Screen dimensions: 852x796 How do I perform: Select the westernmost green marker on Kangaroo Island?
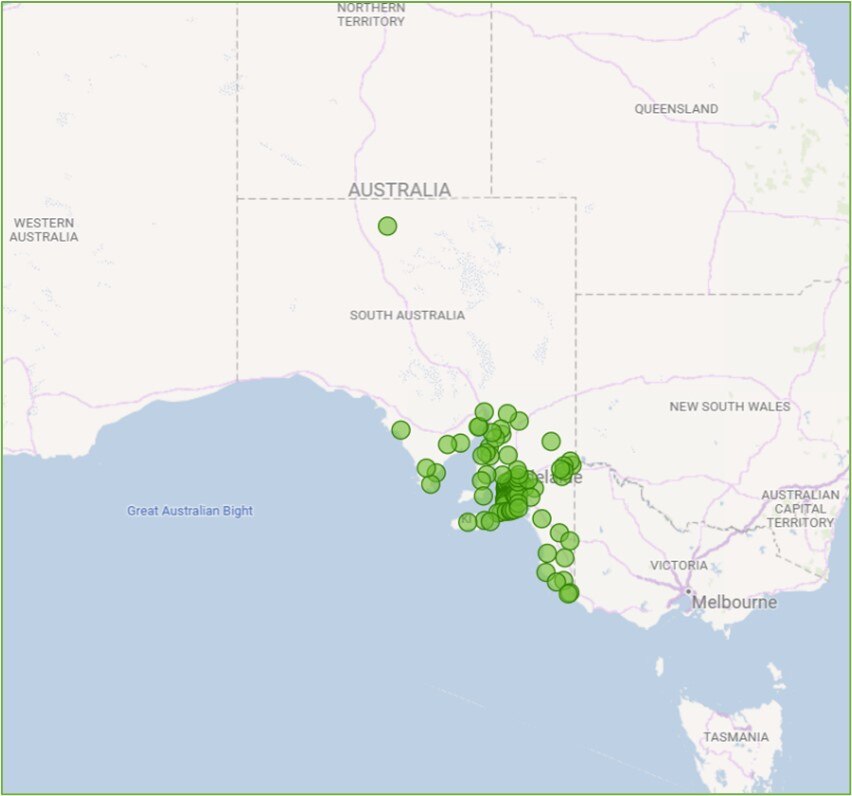pos(467,522)
